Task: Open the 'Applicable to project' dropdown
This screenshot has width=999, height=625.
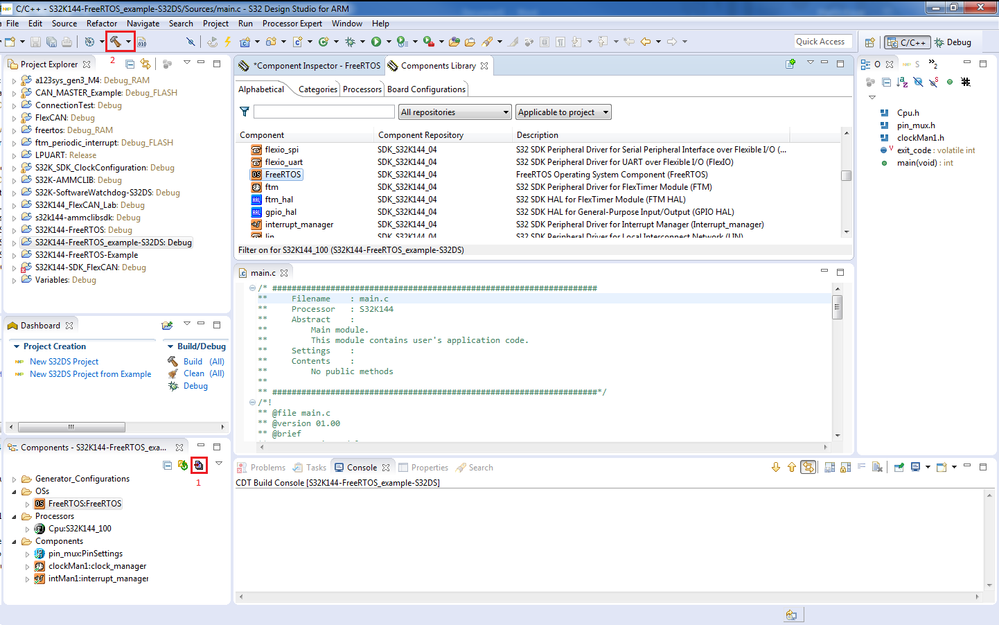Action: coord(563,112)
